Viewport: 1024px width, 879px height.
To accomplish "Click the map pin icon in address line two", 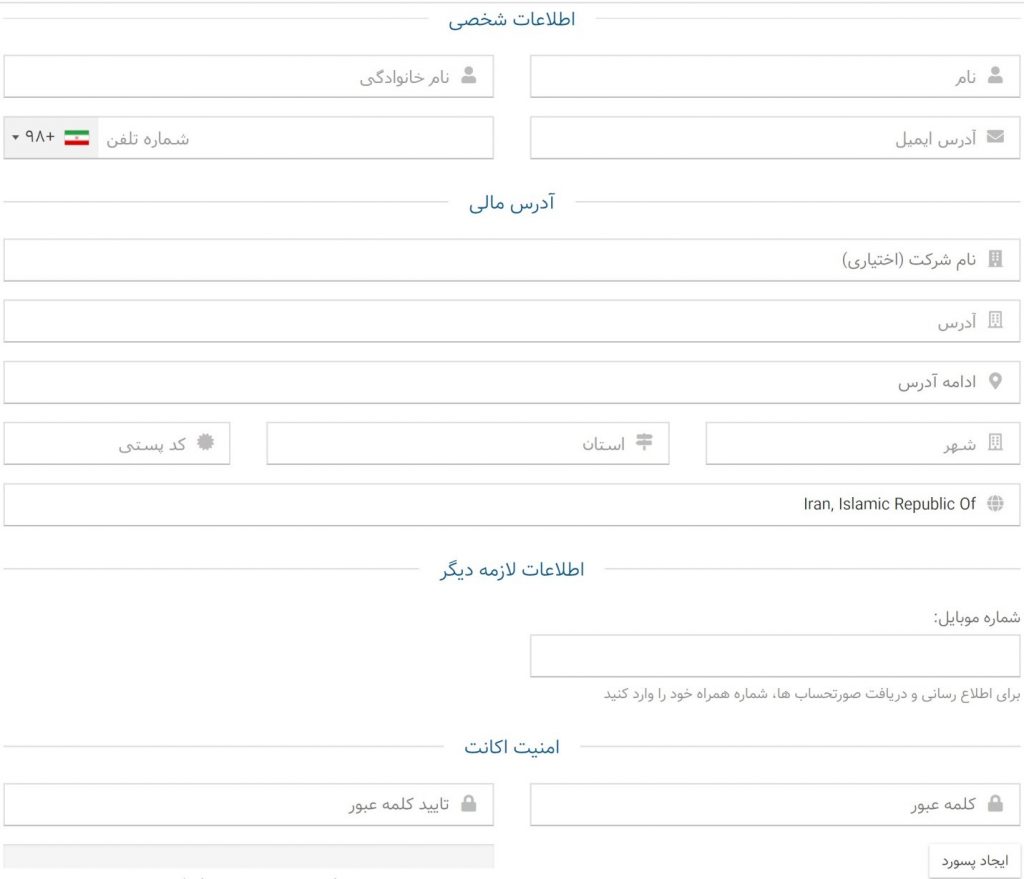I will [994, 382].
